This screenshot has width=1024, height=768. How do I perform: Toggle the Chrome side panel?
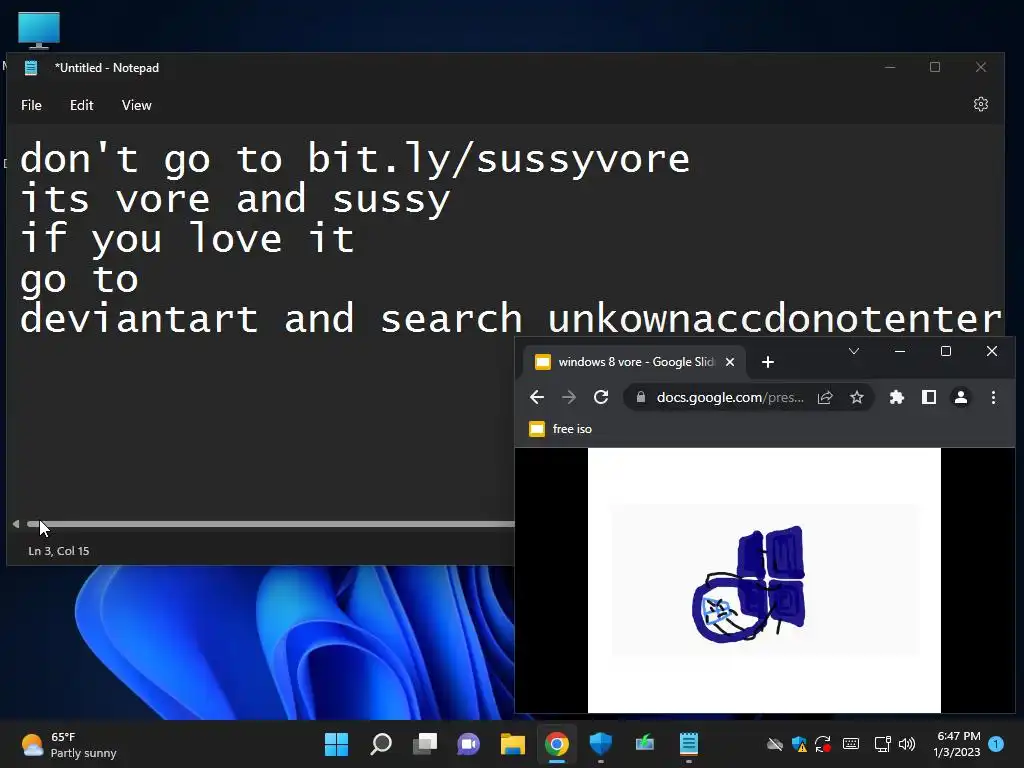[929, 397]
